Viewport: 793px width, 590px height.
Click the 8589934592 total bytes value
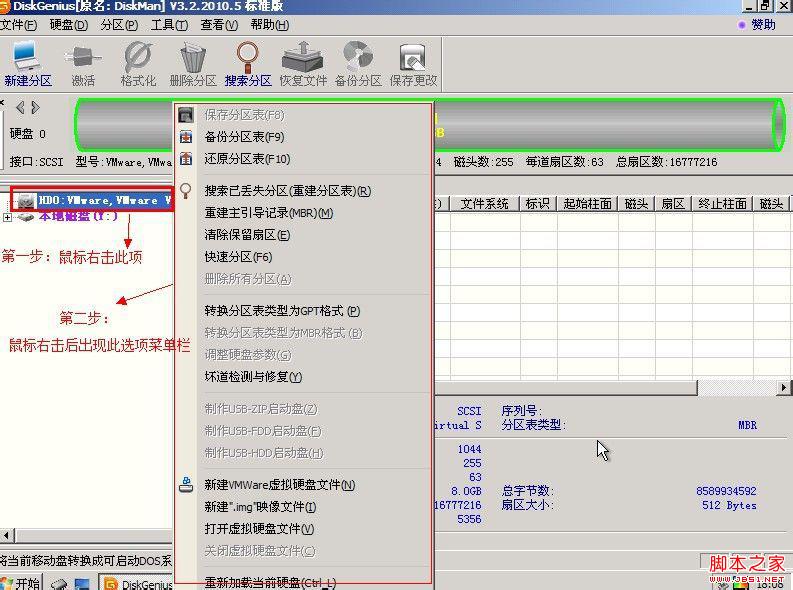pos(726,491)
